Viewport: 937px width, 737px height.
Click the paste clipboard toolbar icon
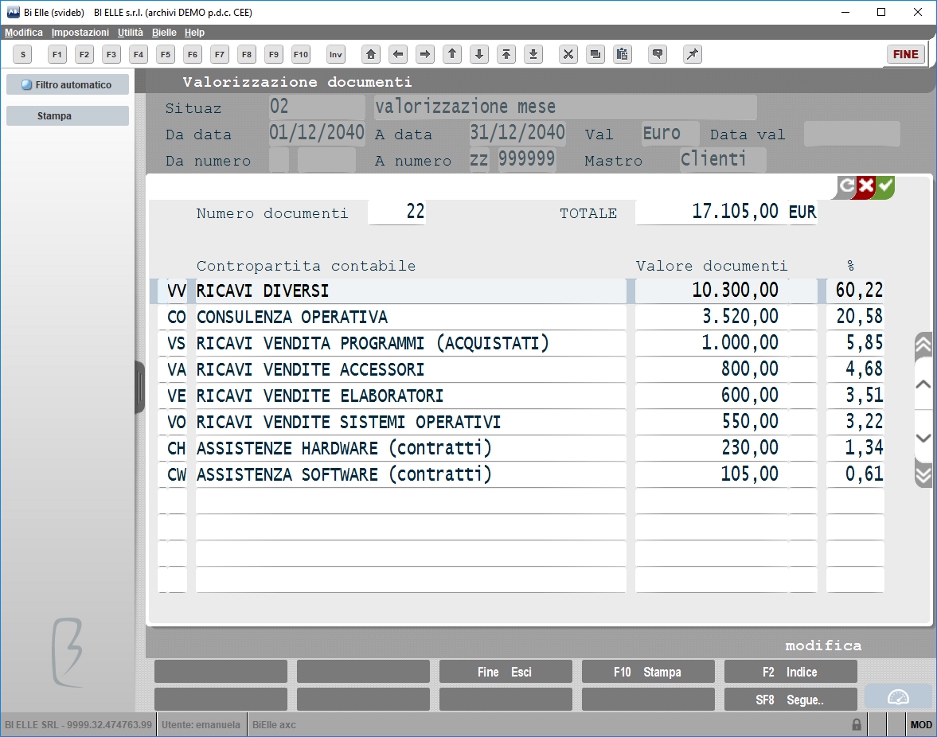pyautogui.click(x=622, y=54)
